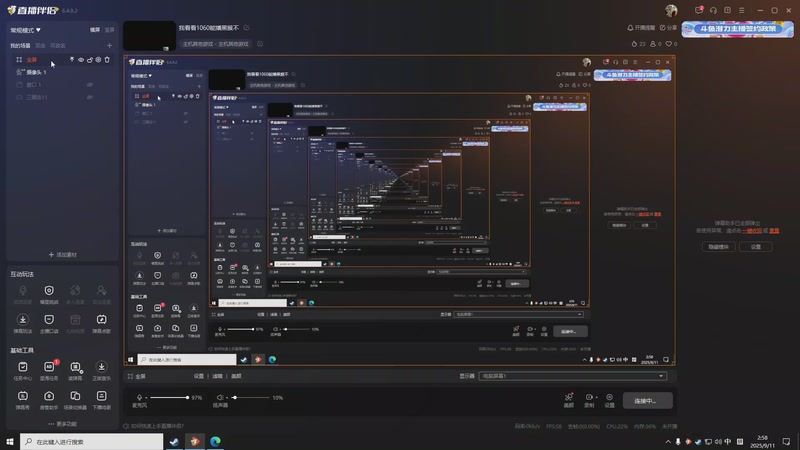
Task: Click the 分享 share button
Action: [x=668, y=28]
